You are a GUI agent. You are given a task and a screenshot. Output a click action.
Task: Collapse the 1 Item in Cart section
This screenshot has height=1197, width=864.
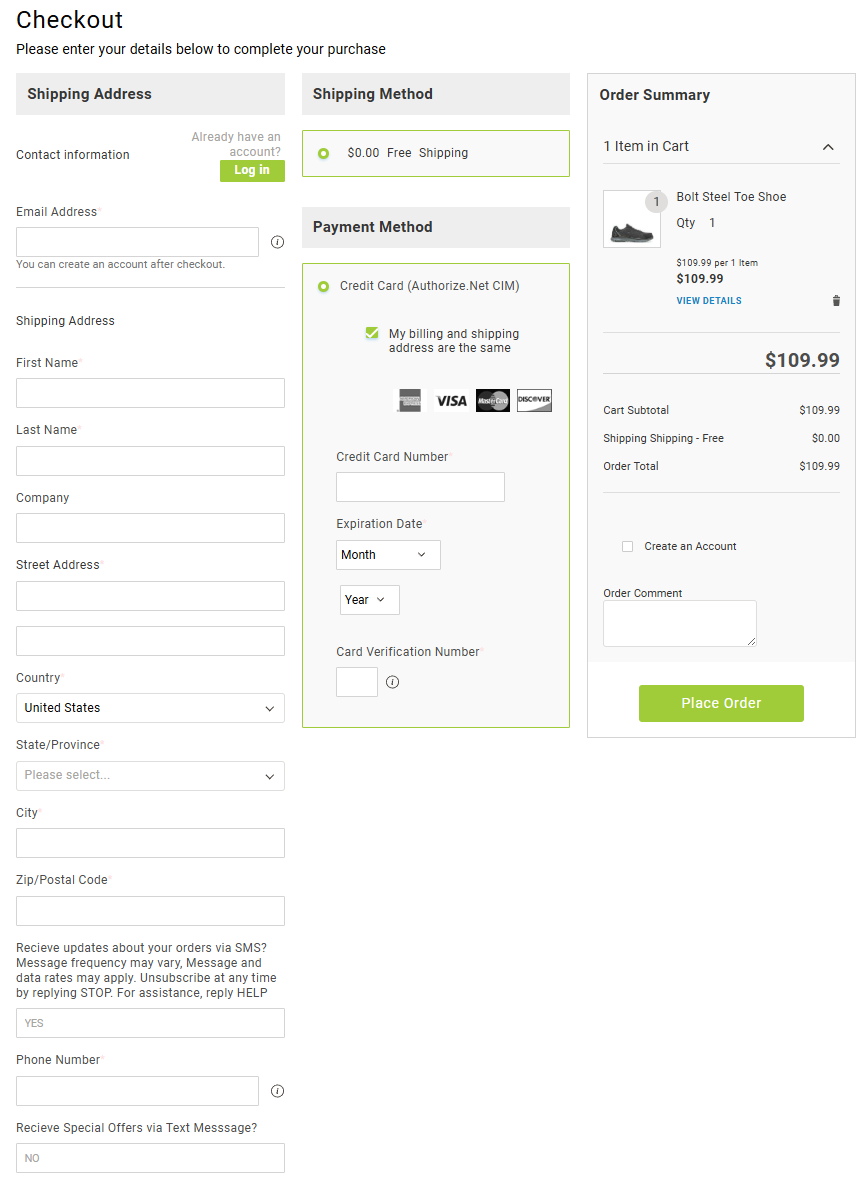(x=827, y=147)
